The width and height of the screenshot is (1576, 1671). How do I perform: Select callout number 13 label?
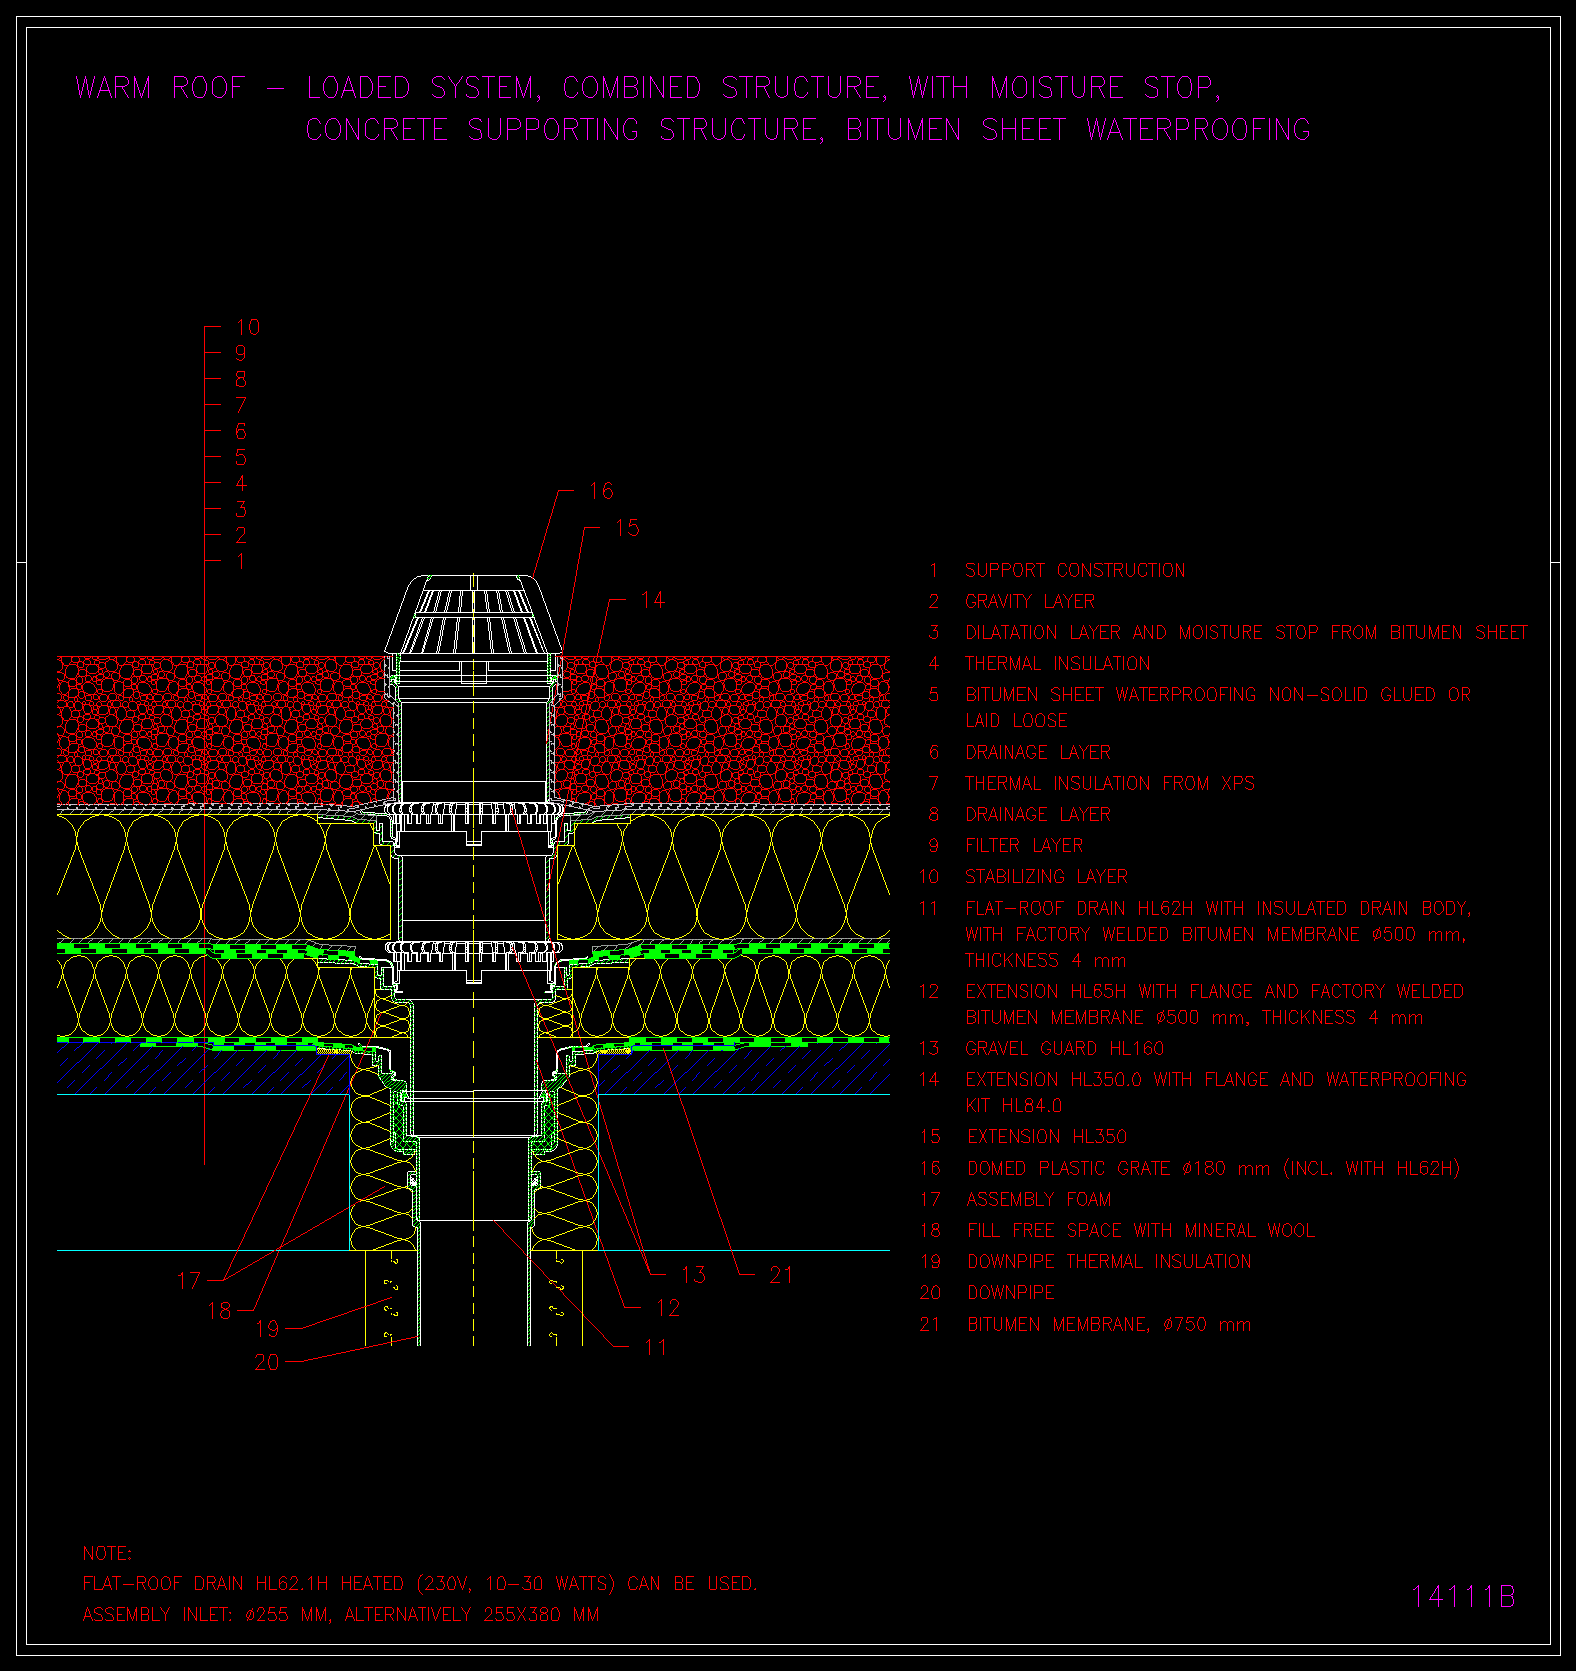(693, 1275)
